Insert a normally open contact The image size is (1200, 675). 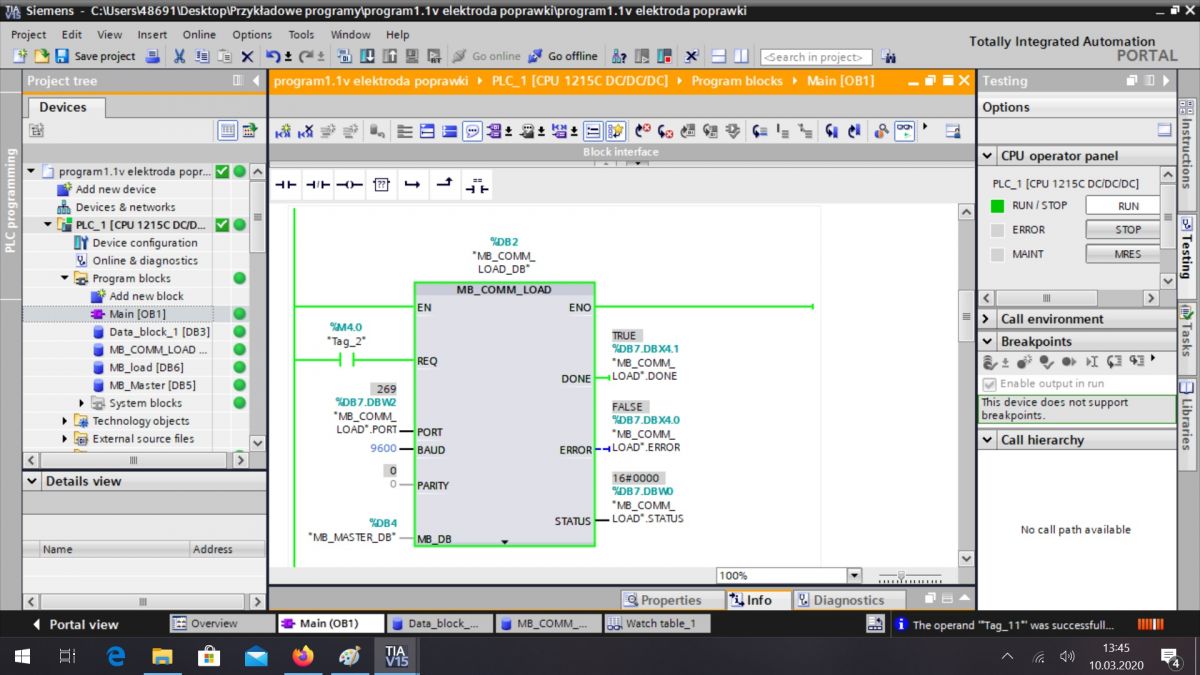click(286, 185)
